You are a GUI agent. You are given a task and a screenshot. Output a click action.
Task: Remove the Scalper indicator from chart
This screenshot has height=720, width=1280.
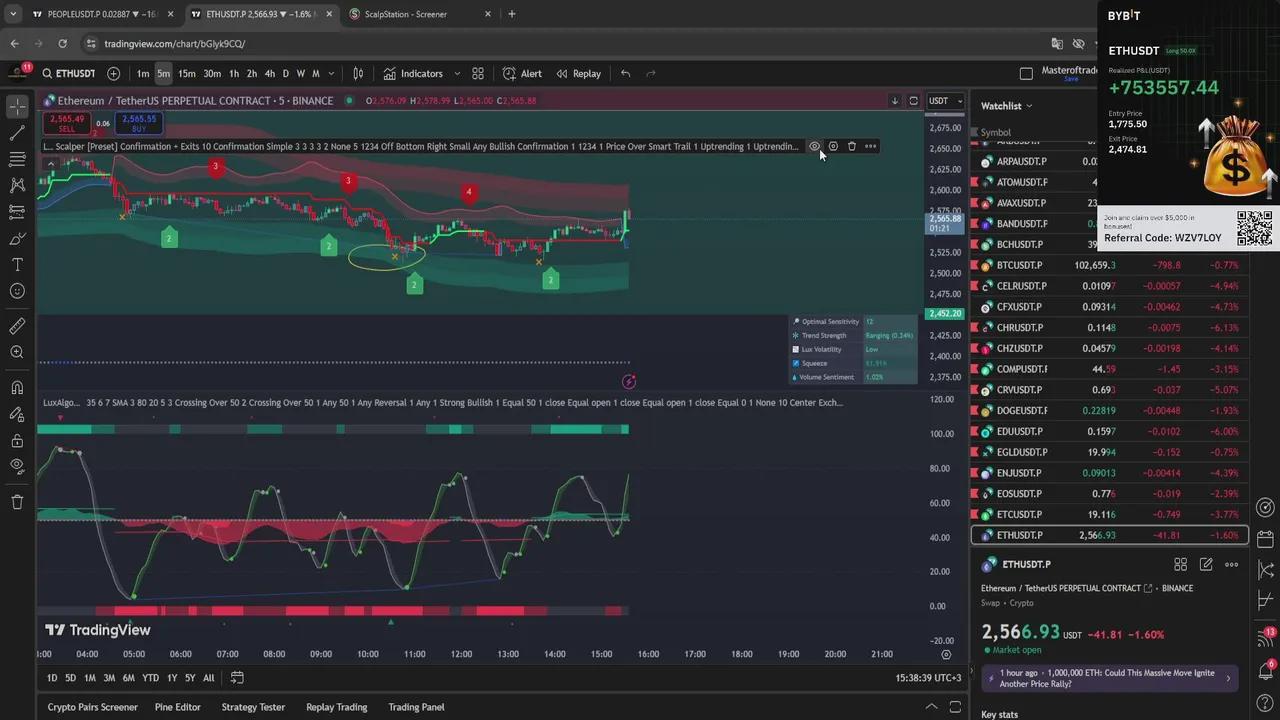click(852, 146)
